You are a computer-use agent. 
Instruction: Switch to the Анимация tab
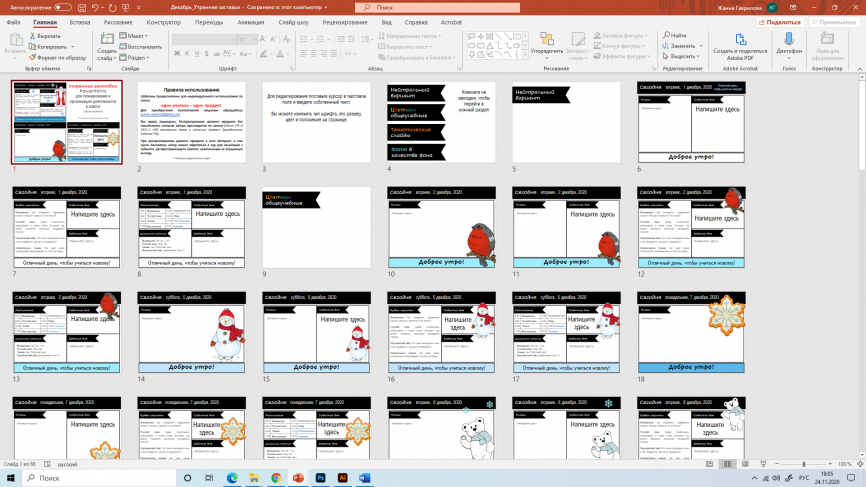[252, 20]
